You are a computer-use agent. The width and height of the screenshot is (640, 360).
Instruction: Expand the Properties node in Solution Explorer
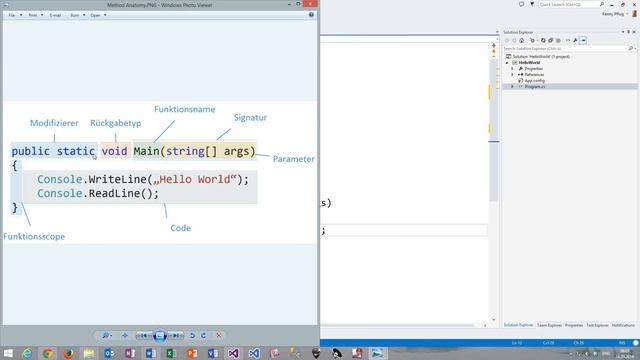512,69
